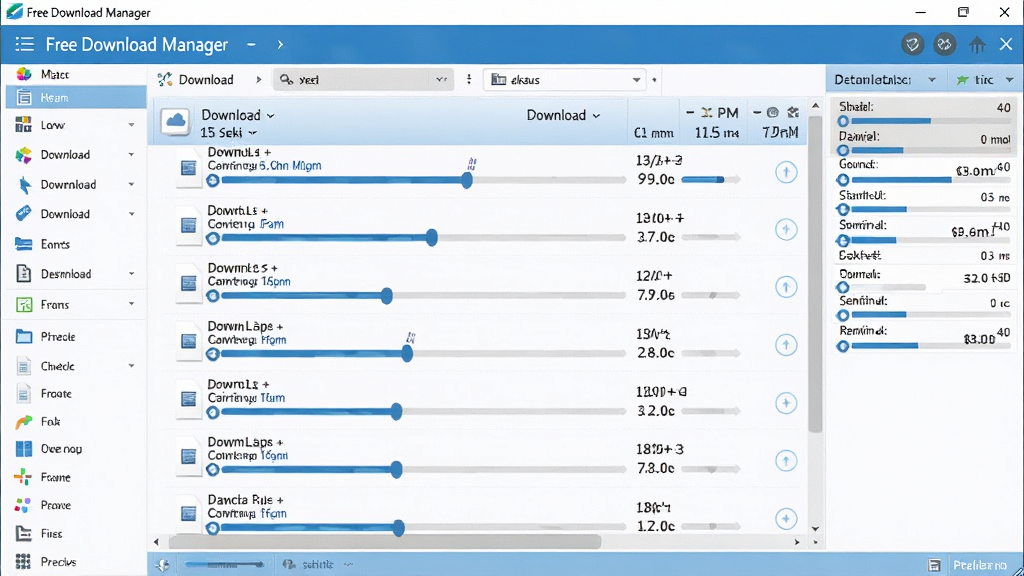This screenshot has height=576, width=1024.
Task: Open the 15 Seki dropdown in list header
Action: tap(229, 133)
